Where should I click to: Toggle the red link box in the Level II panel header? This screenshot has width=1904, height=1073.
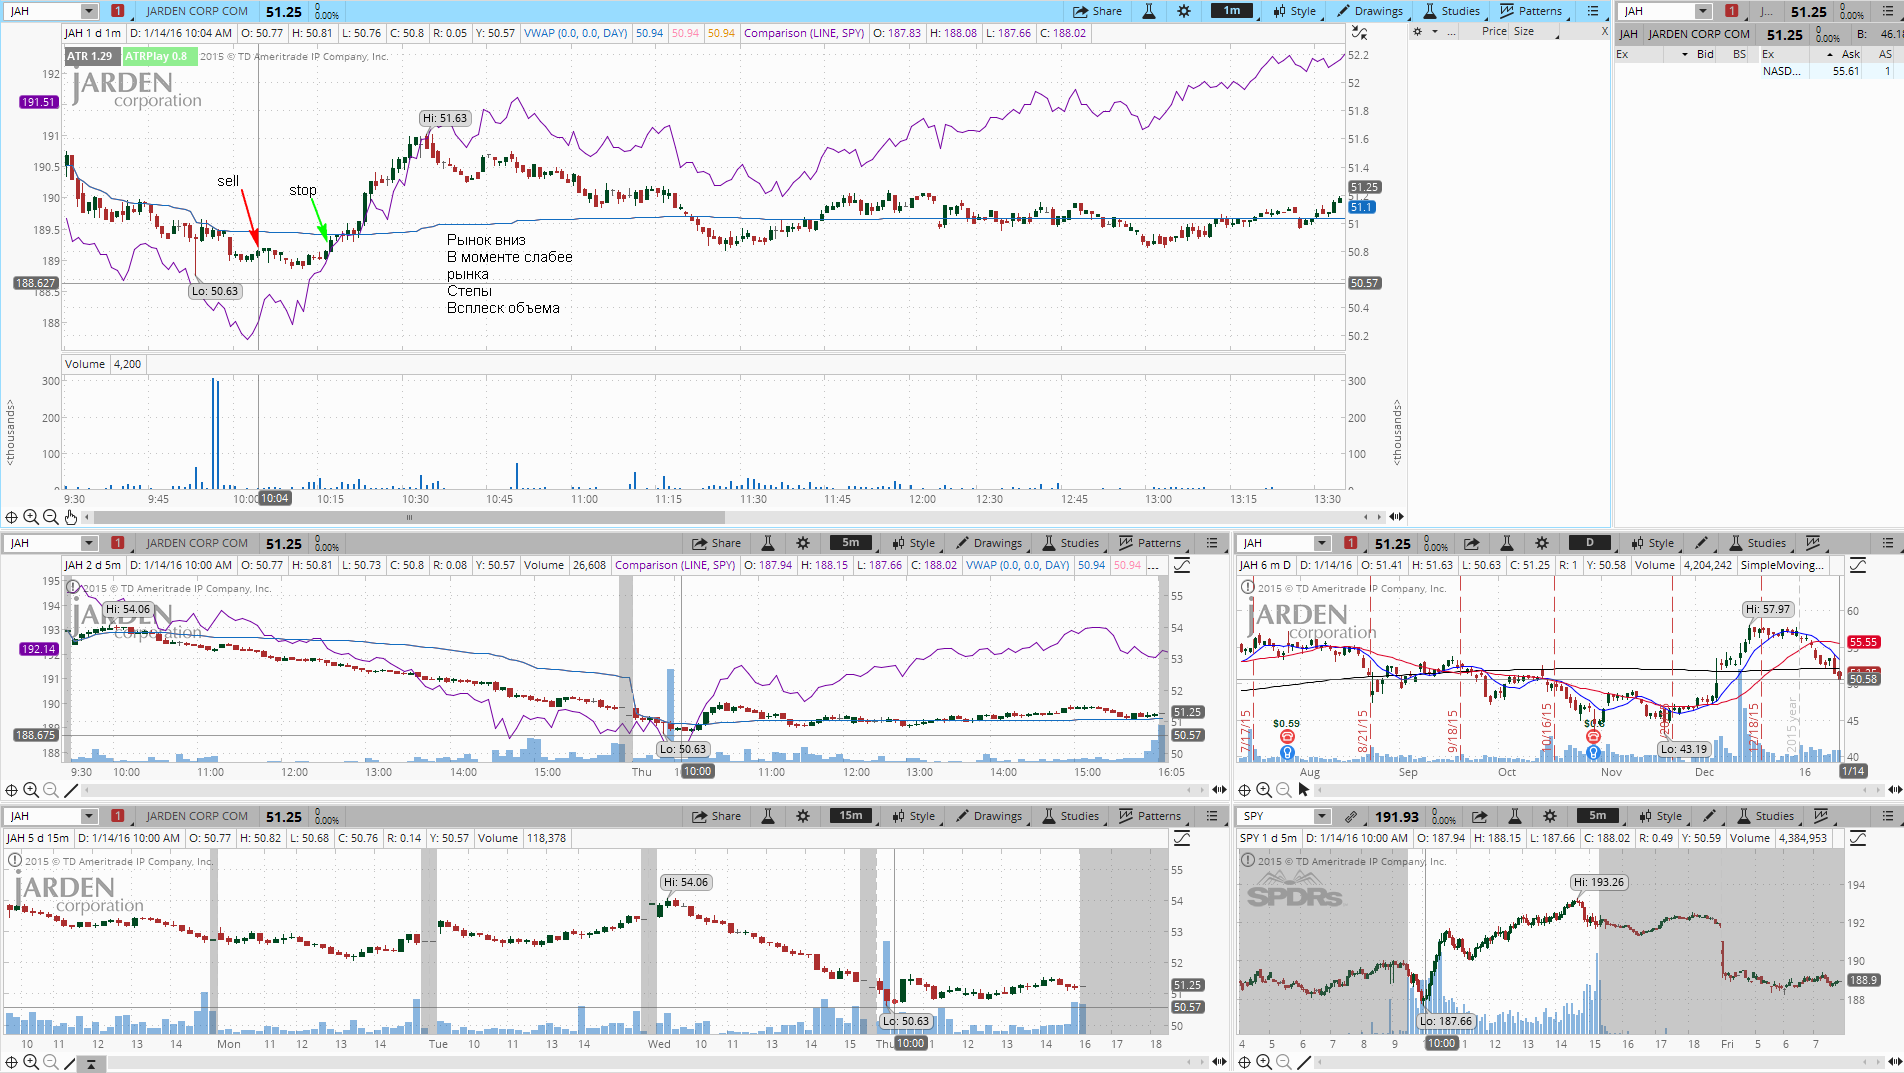[1732, 11]
